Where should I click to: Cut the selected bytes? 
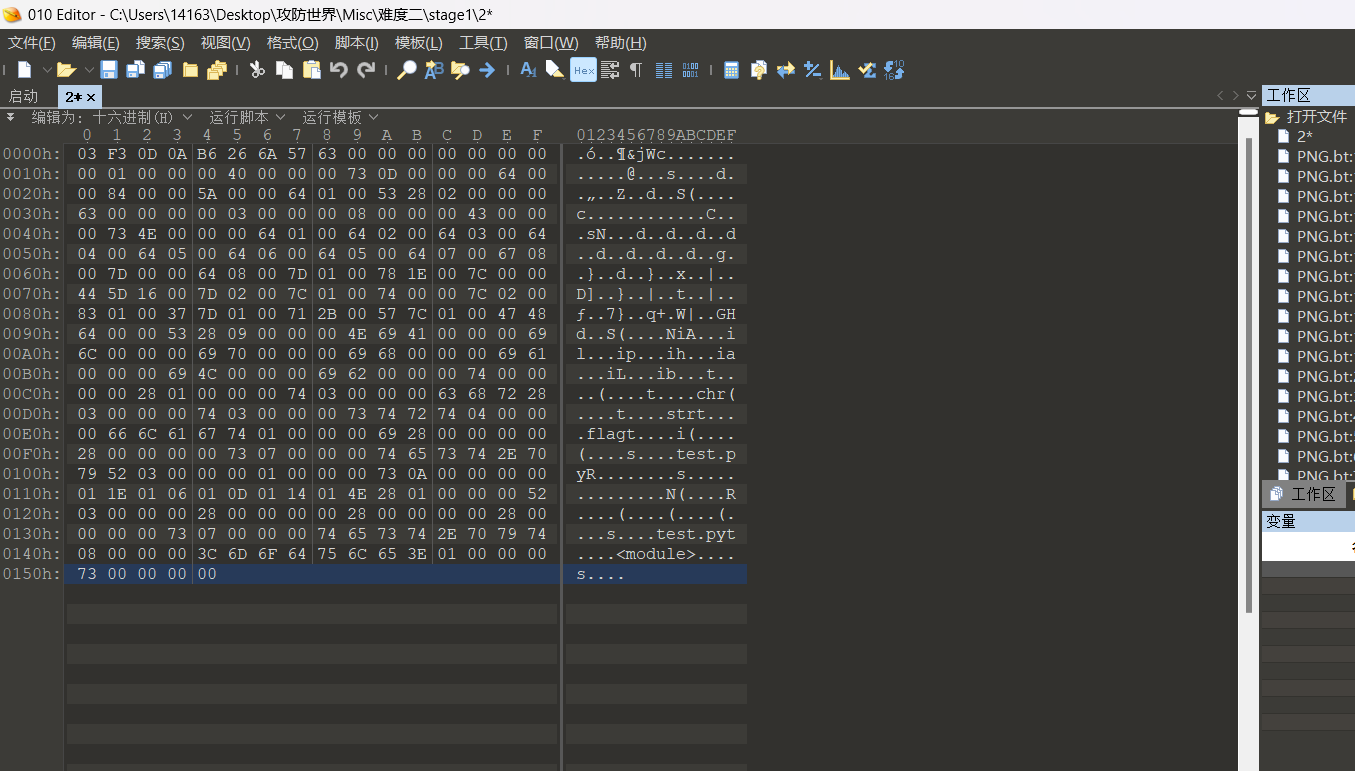click(x=255, y=69)
